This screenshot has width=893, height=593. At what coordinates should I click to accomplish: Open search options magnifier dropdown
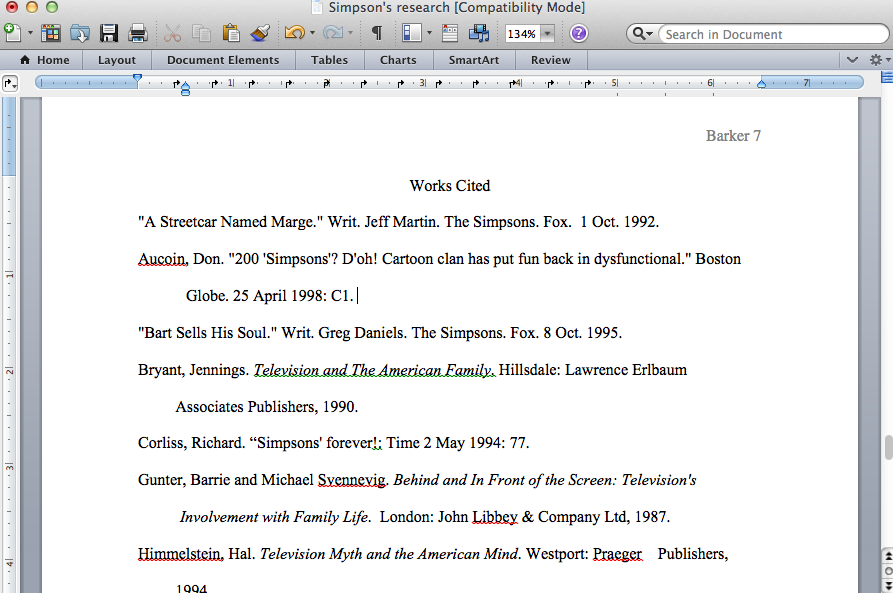[642, 34]
